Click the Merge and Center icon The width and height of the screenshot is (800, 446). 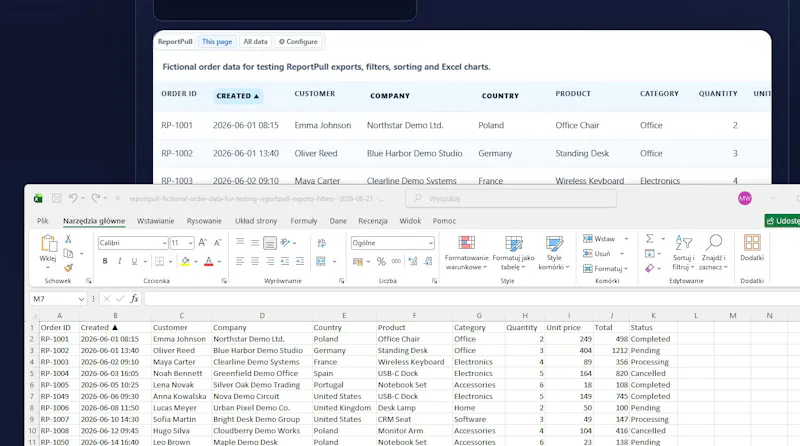coord(321,261)
